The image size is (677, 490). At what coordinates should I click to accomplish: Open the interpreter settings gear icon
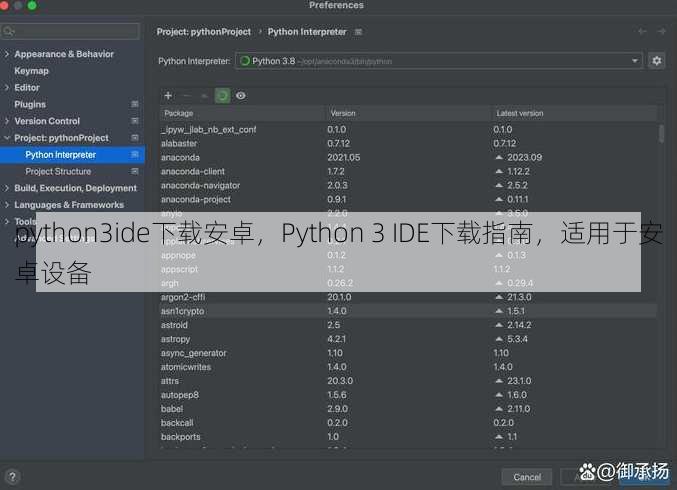tap(657, 61)
